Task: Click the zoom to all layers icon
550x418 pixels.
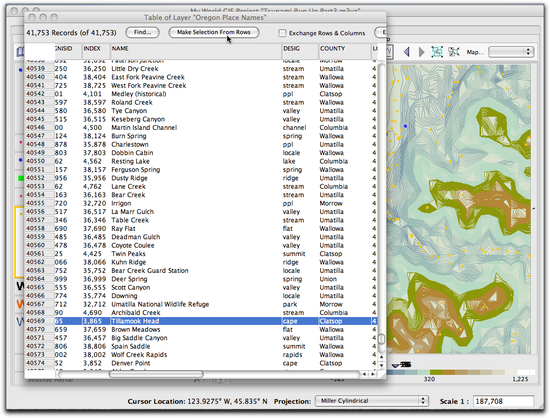Action: click(x=437, y=52)
